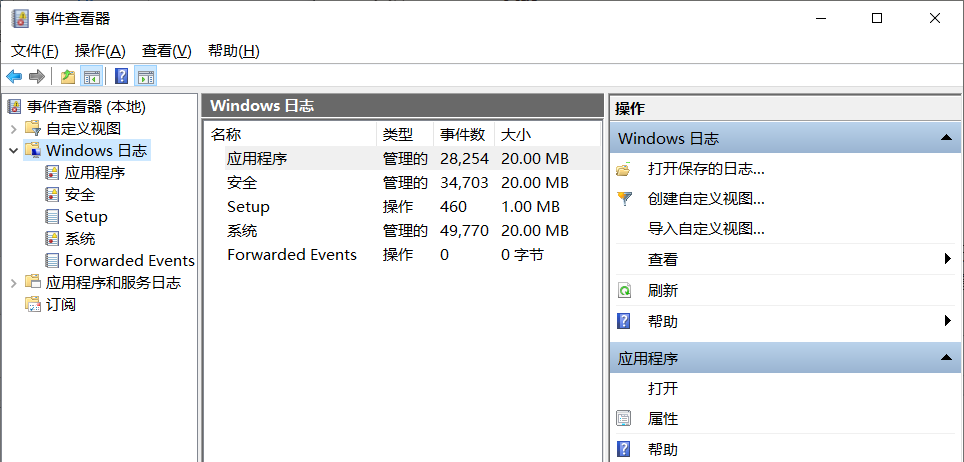Click the 事件查看器 (本地) root node icon
964x462 pixels.
[x=14, y=107]
